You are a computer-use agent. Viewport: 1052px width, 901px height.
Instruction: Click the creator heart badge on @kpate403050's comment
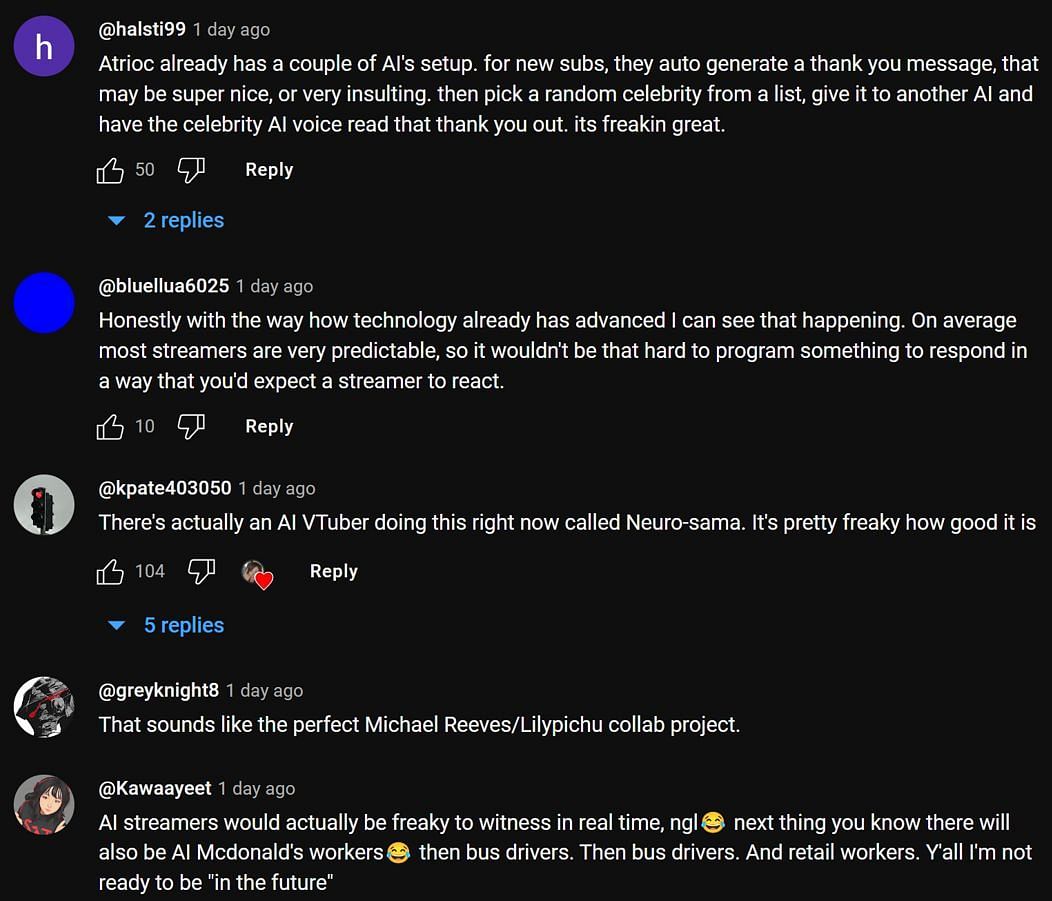tap(257, 573)
